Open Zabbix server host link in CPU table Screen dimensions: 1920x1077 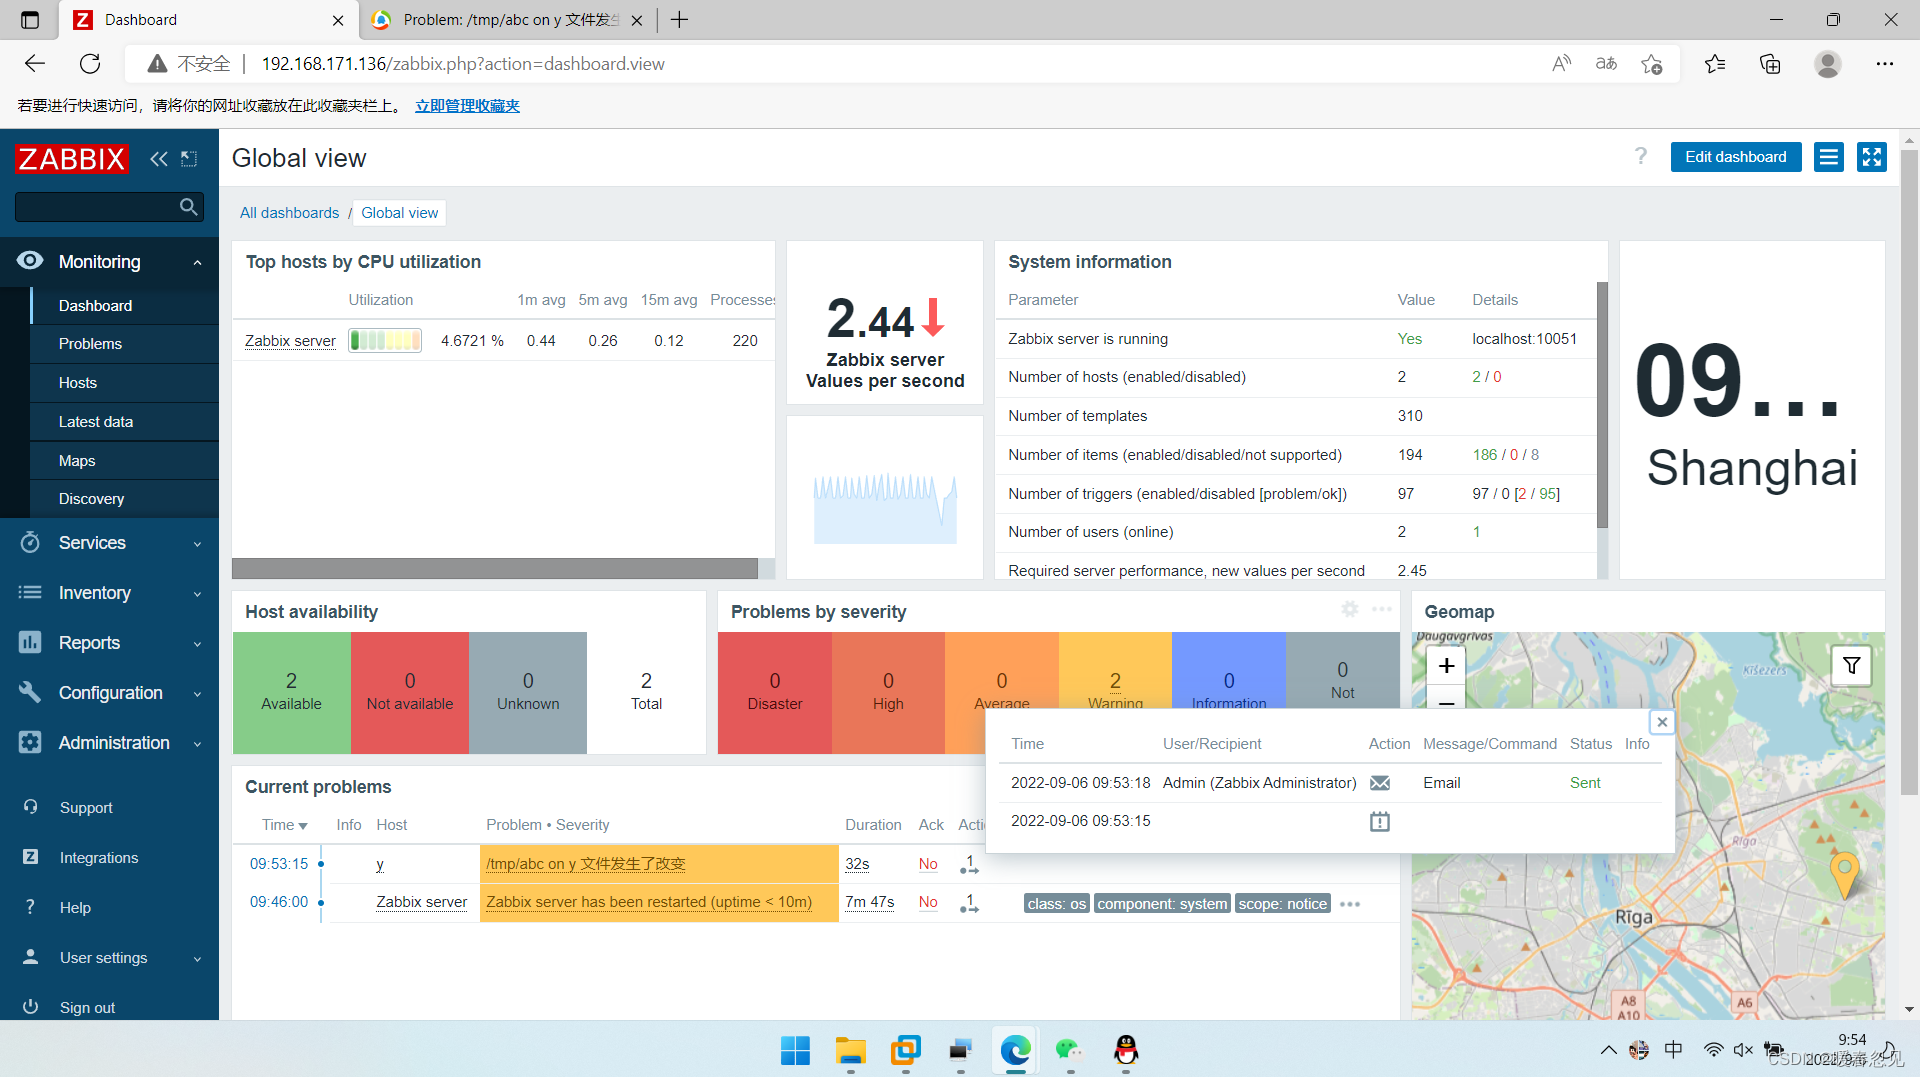pyautogui.click(x=290, y=341)
